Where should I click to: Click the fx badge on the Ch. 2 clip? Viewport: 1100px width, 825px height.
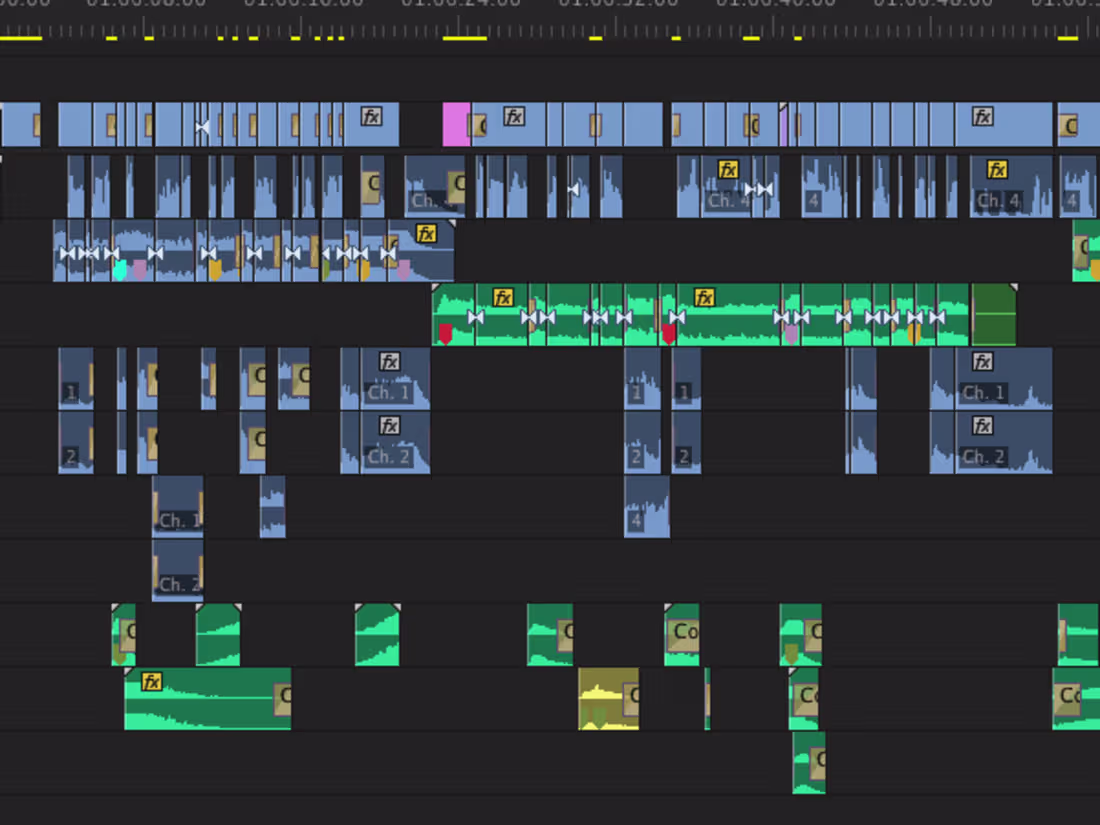coord(389,426)
